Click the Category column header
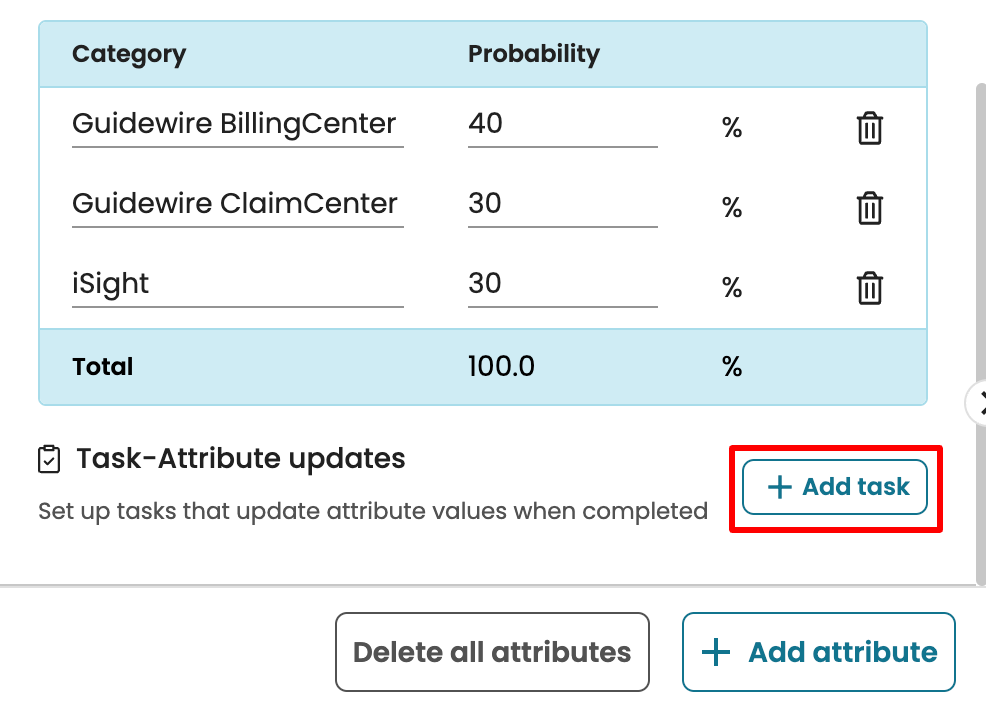Screen dimensions: 986x704 129,54
